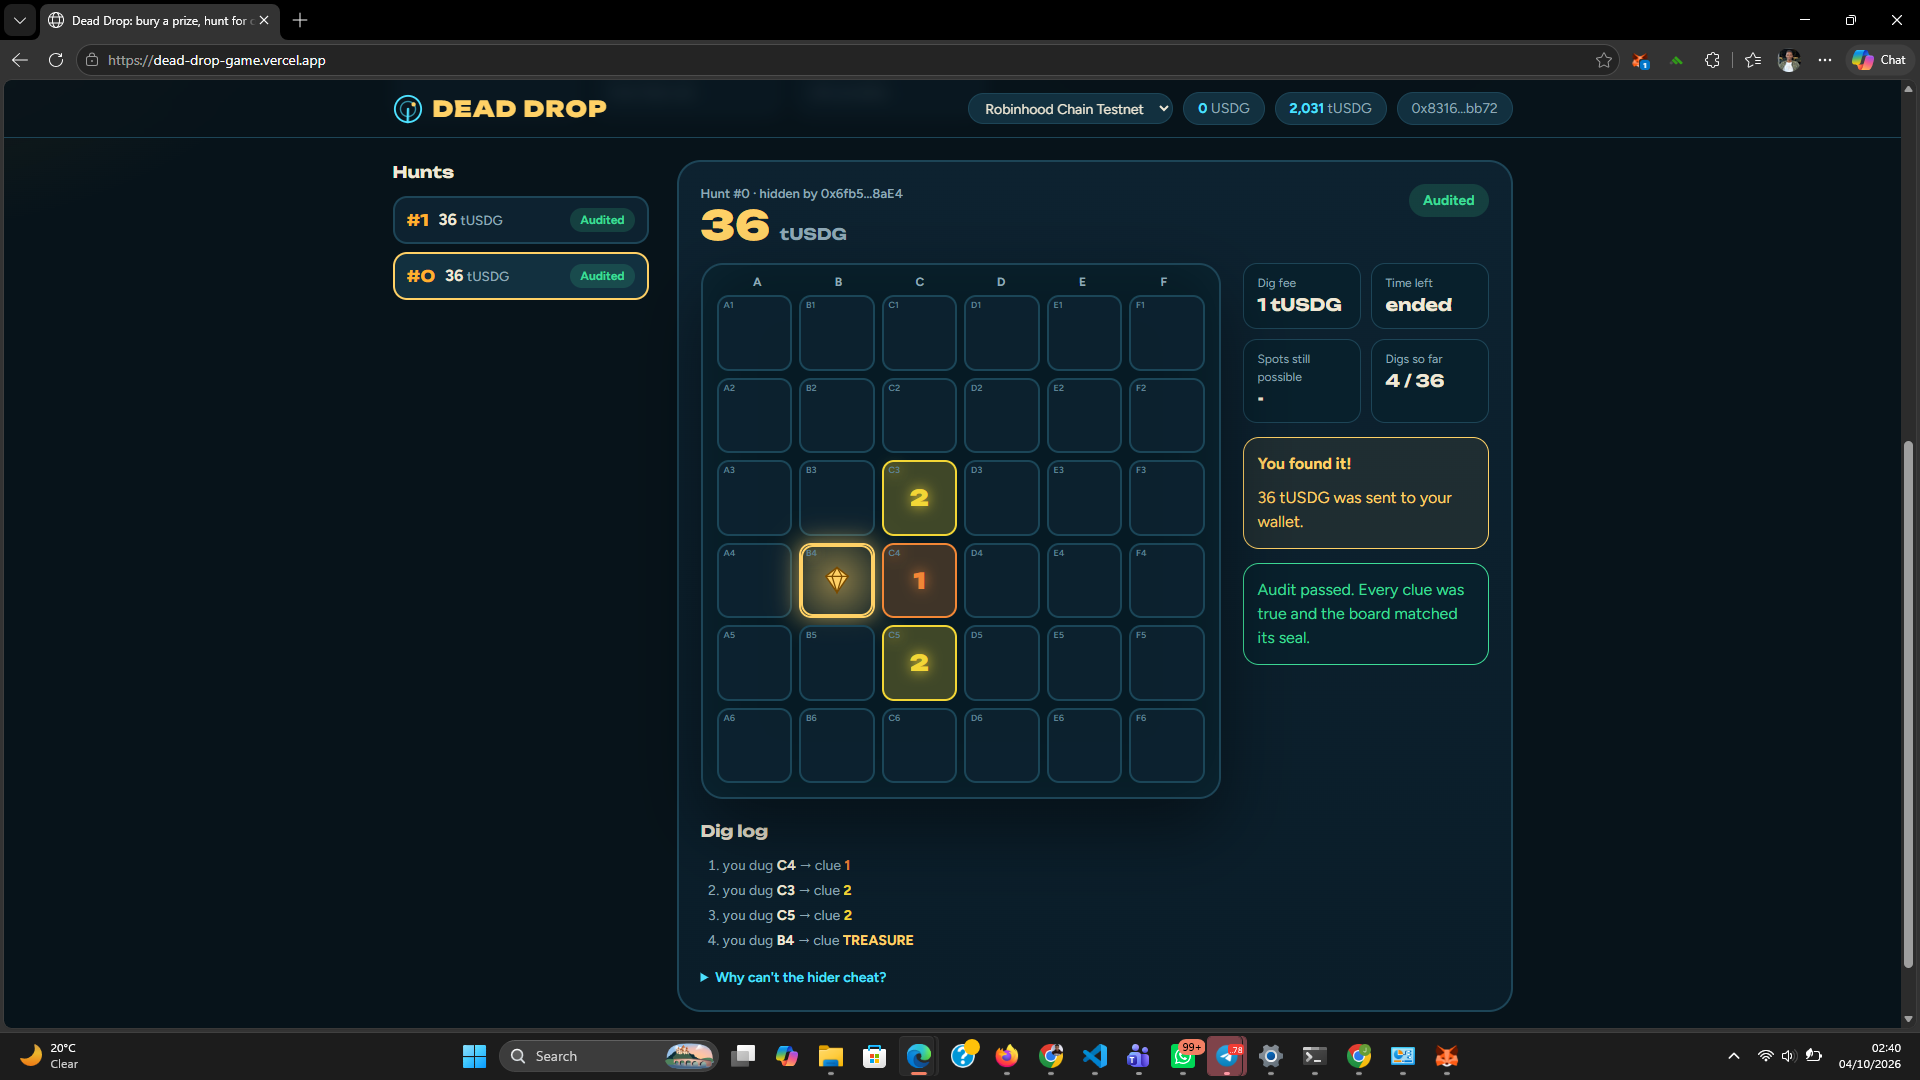Open the tab search dropdown chevron
The image size is (1920, 1080).
point(20,20)
